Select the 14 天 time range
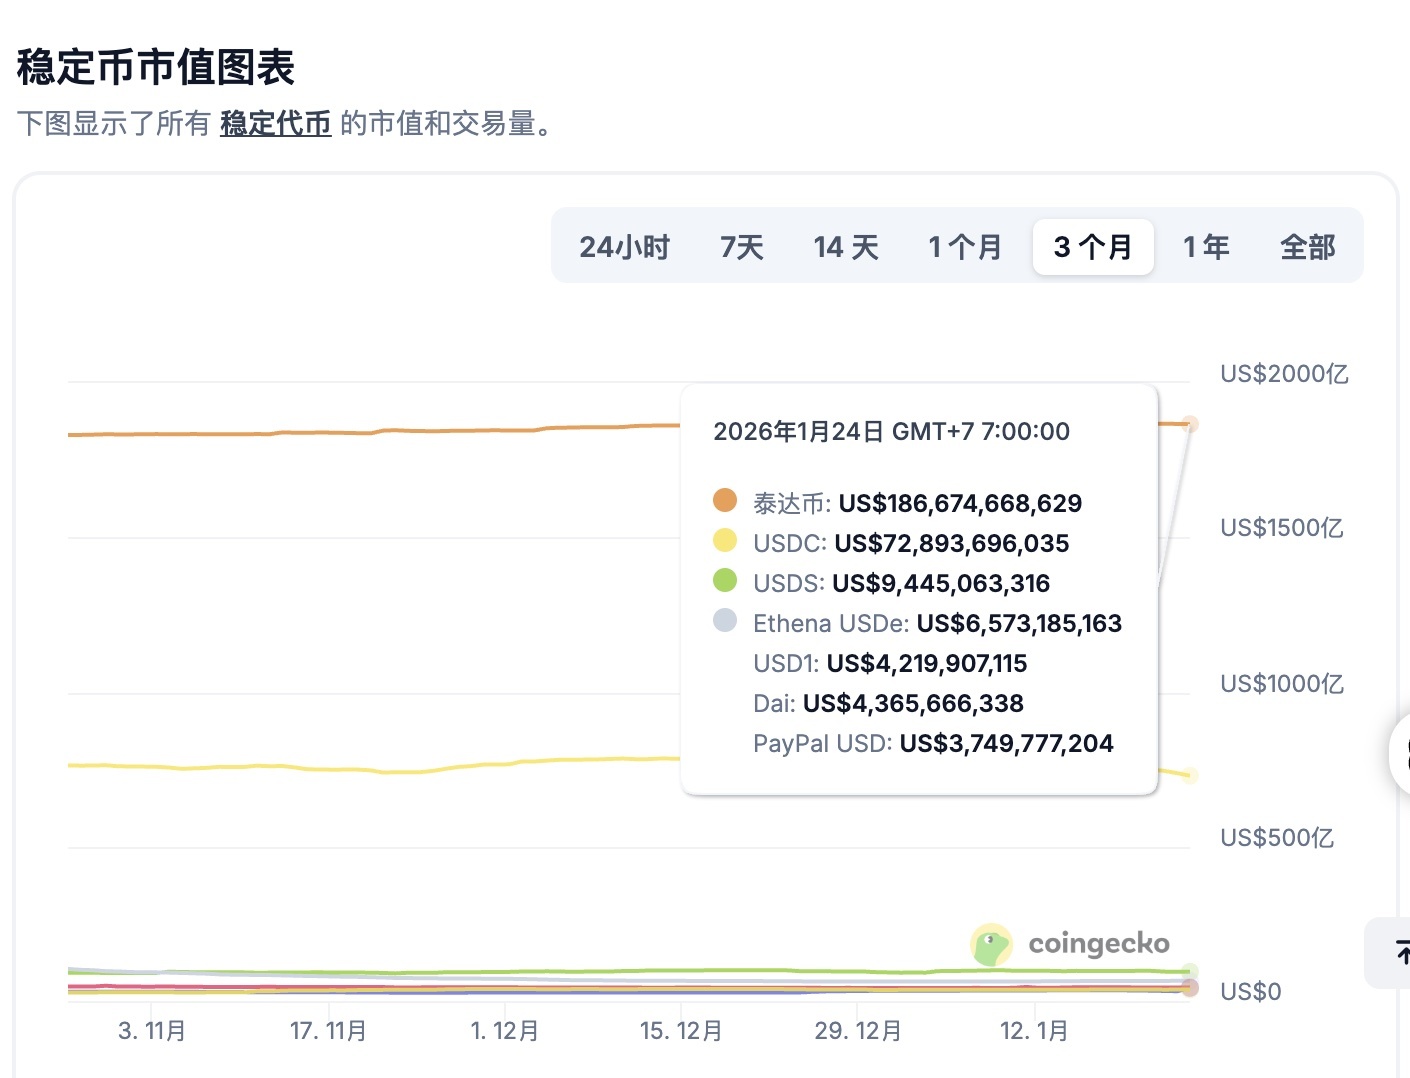Screen dimensions: 1410x1078 [x=846, y=247]
